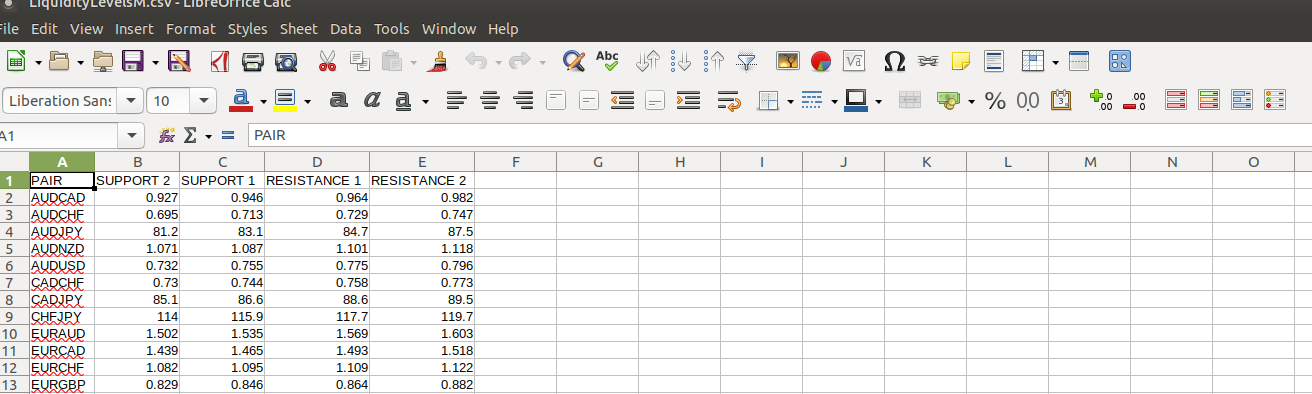The width and height of the screenshot is (1312, 394).
Task: Toggle Print Preview
Action: pos(286,62)
